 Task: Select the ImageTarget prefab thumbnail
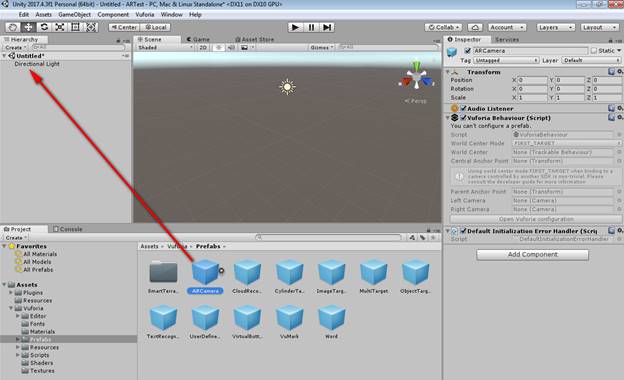331,273
